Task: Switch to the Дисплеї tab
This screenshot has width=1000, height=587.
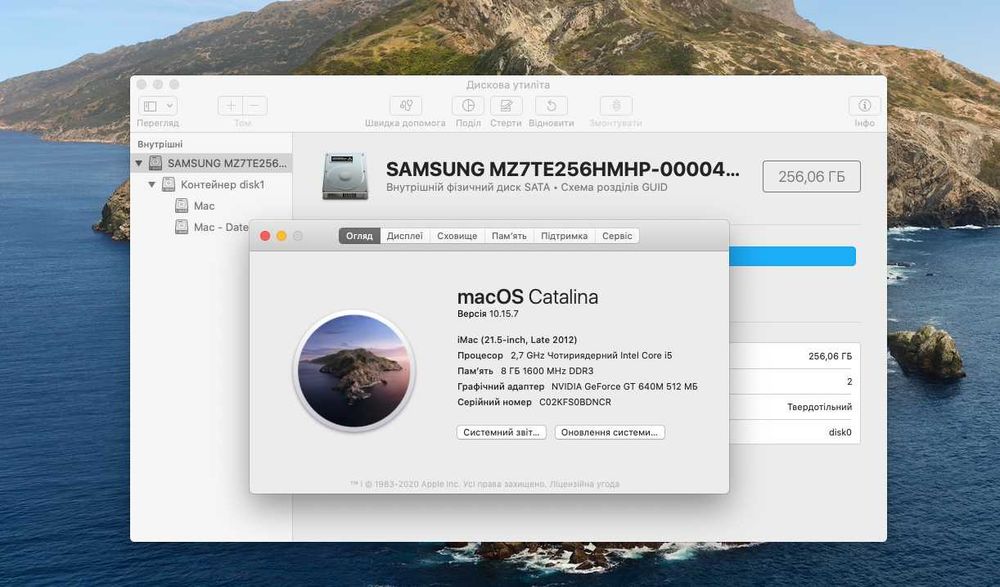Action: 405,236
